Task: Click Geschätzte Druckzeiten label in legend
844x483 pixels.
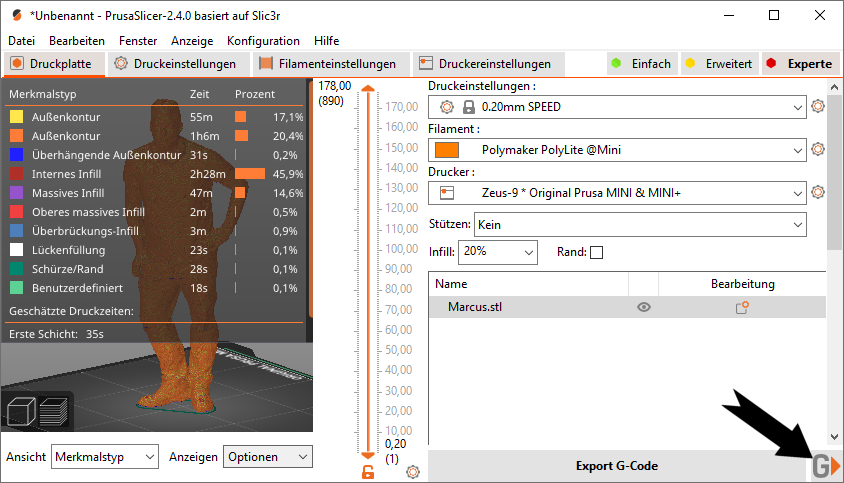Action: click(71, 311)
